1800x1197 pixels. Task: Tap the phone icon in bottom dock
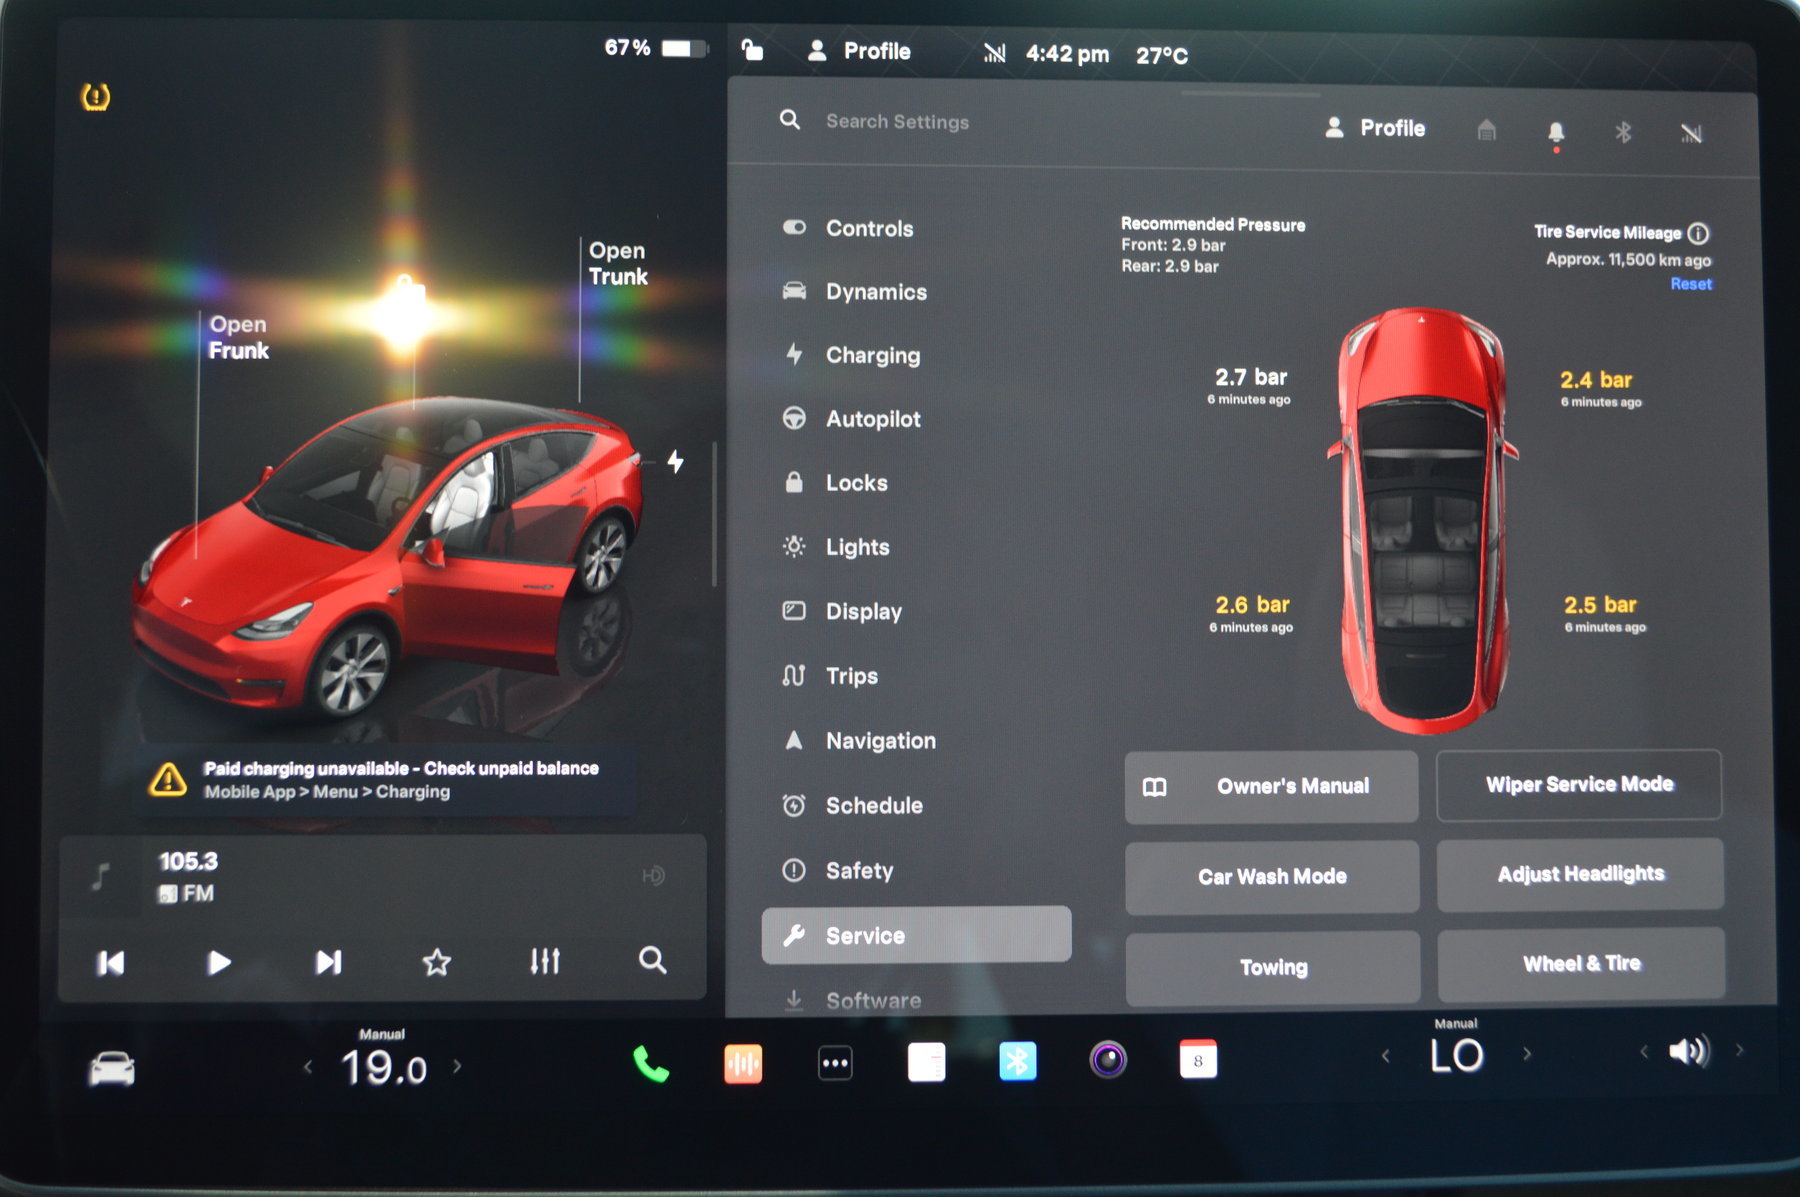point(651,1064)
